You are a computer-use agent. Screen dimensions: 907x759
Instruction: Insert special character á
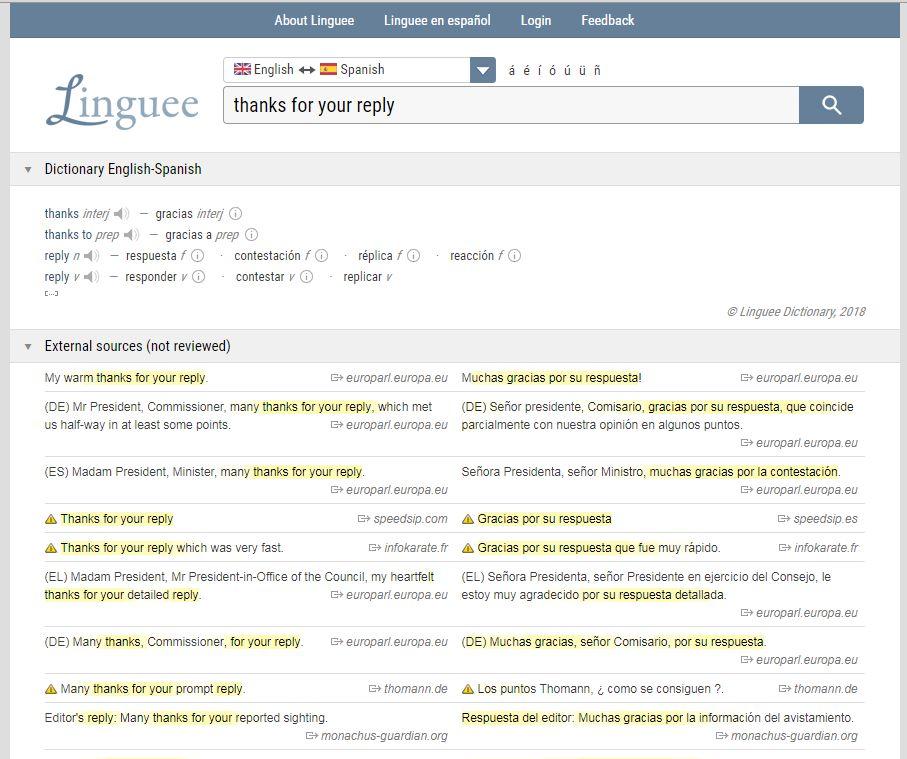point(511,71)
